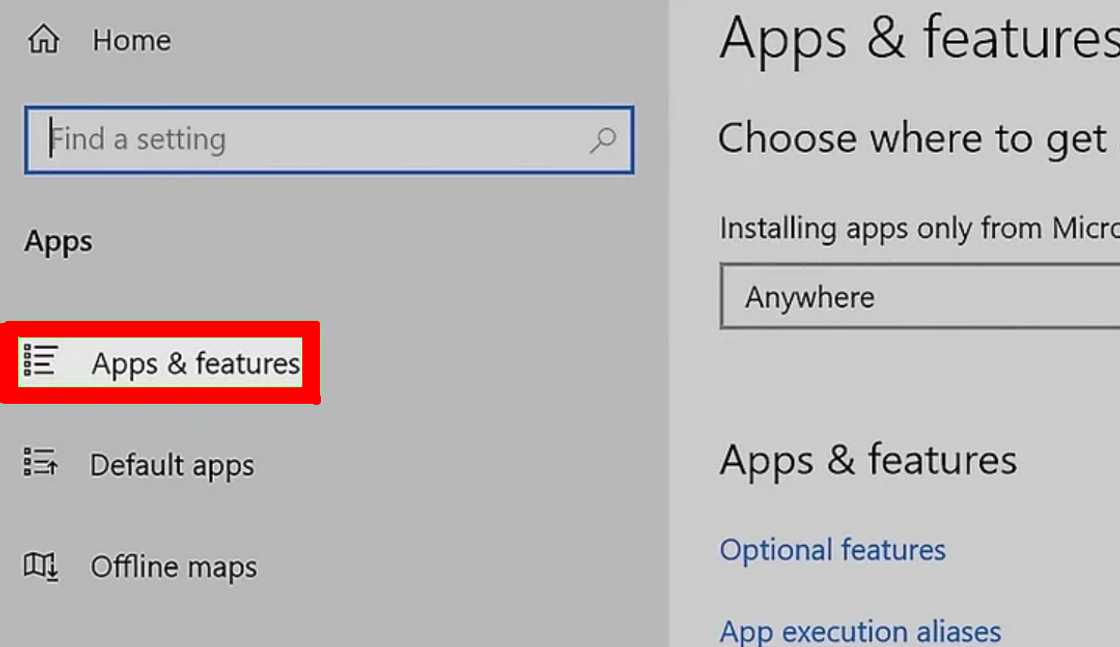Click the Apps & features list icon
The image size is (1120, 647).
point(41,361)
